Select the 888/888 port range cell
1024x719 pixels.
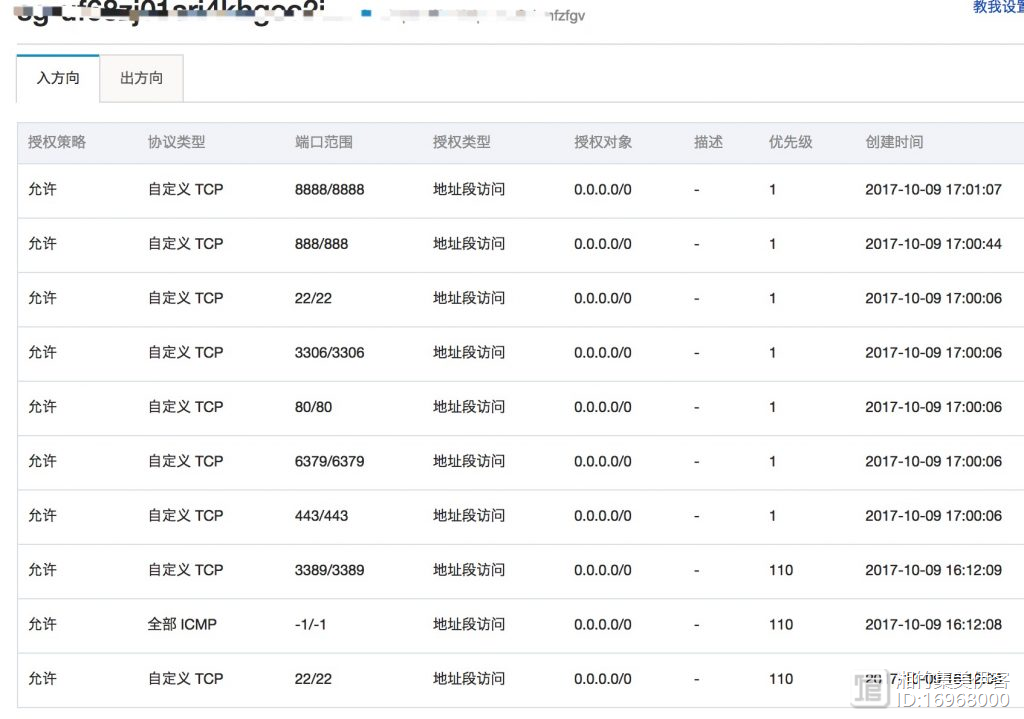click(x=321, y=244)
